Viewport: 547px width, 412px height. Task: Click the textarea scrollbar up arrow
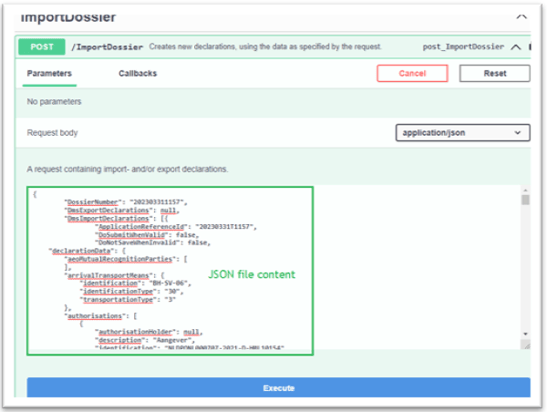tap(525, 190)
